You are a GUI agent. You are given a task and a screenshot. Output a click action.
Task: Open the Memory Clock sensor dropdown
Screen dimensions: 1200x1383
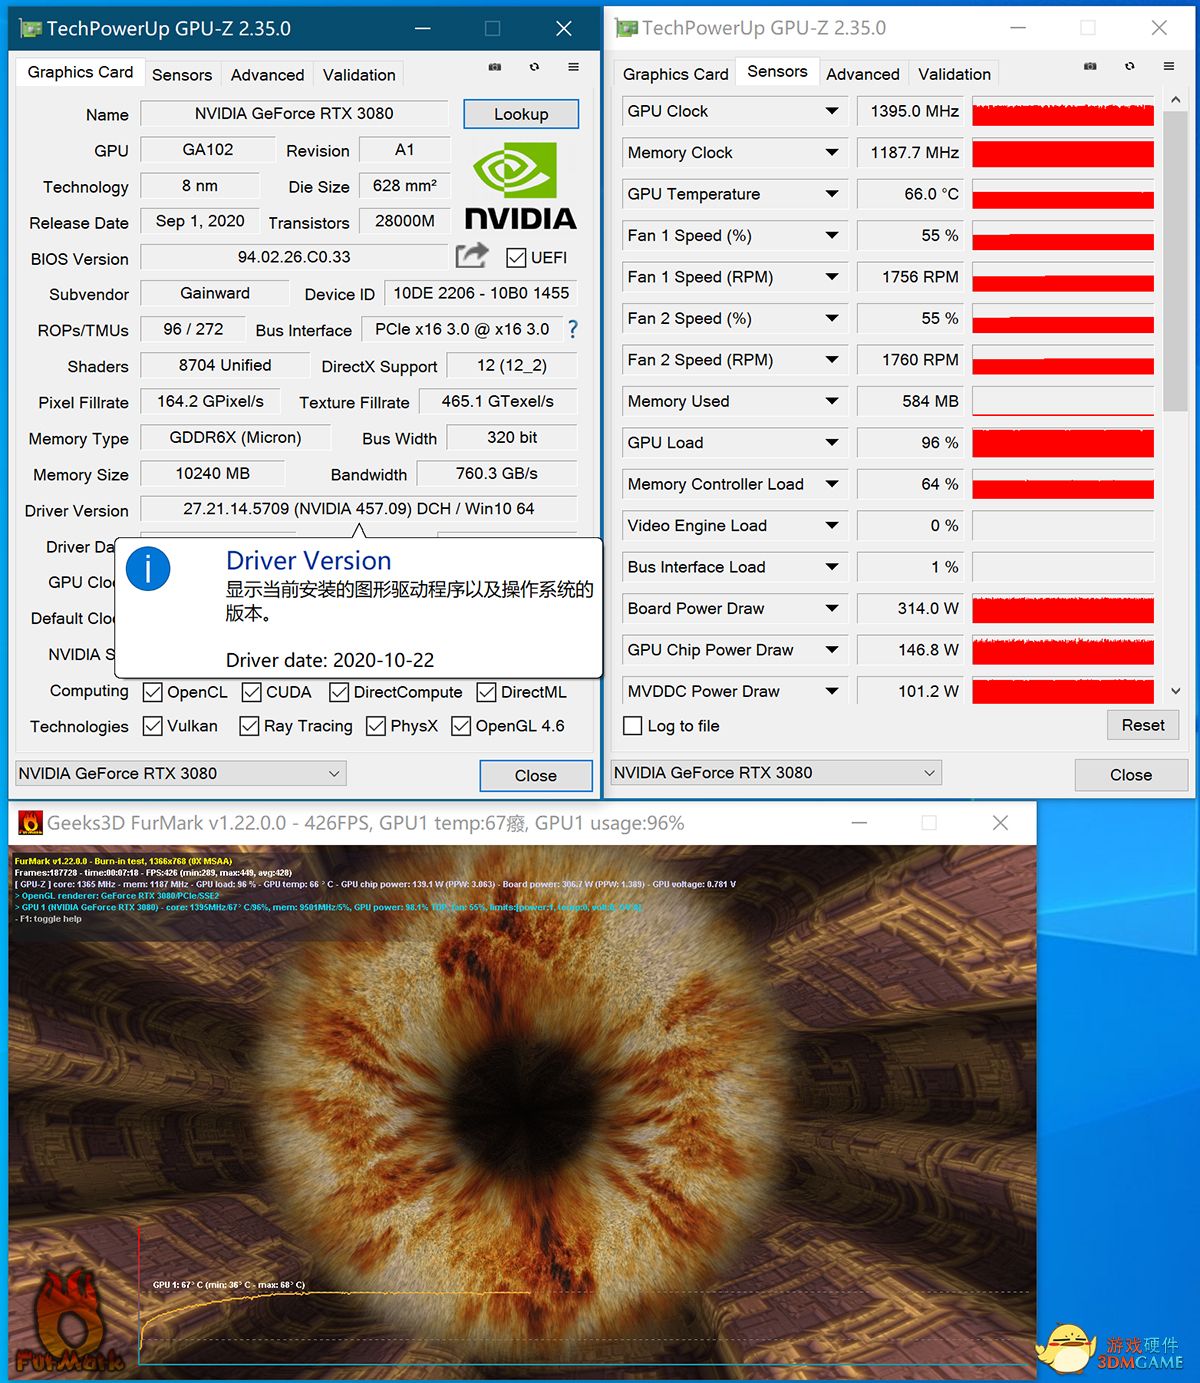[x=832, y=152]
